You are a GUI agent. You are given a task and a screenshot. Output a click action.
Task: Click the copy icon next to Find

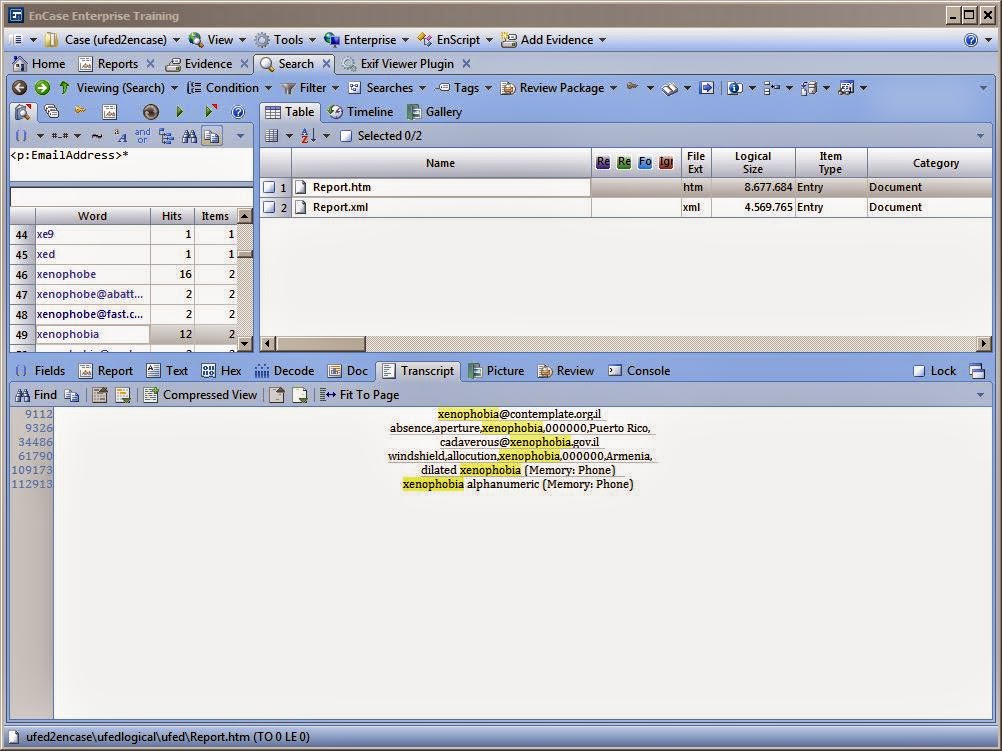click(x=72, y=395)
